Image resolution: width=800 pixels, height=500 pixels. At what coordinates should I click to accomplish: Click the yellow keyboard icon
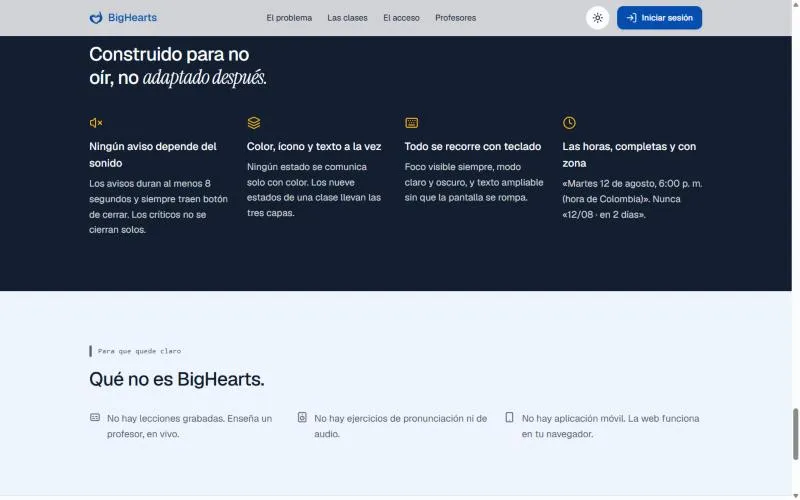coord(411,122)
